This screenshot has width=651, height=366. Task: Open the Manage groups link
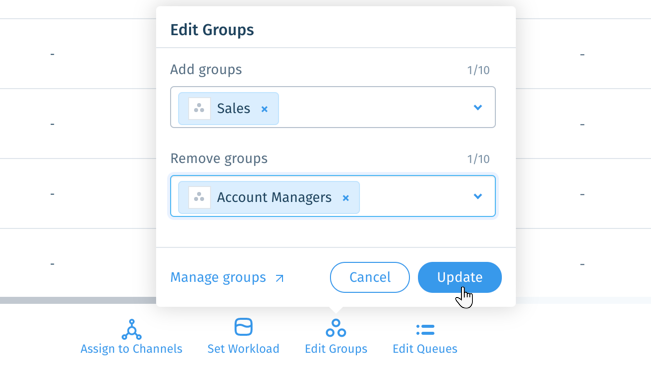[218, 277]
